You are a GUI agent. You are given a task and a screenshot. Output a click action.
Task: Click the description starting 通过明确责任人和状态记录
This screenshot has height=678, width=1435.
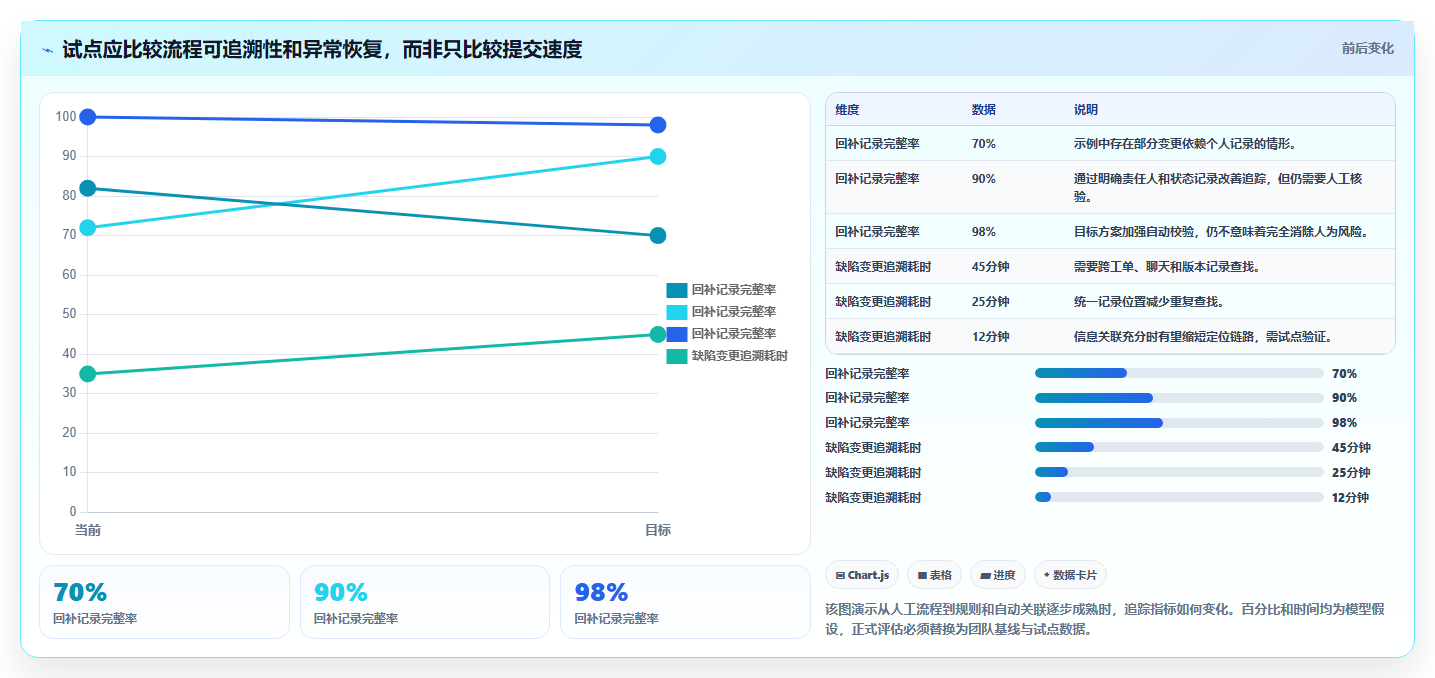pyautogui.click(x=1218, y=187)
